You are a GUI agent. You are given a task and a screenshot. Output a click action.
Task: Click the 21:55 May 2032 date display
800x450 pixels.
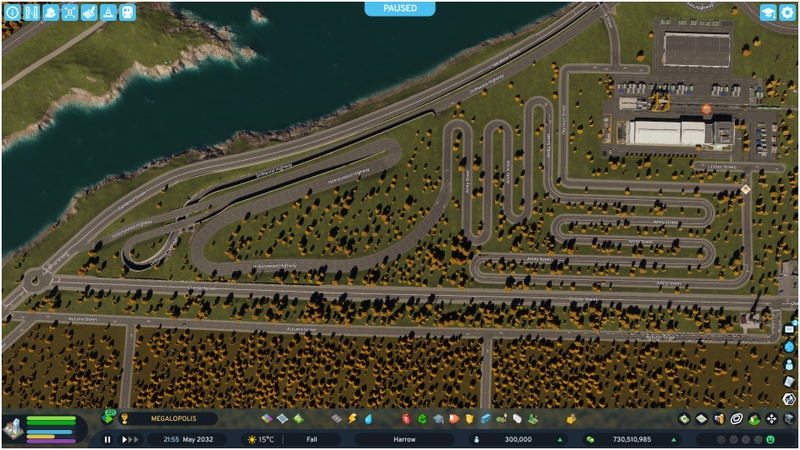coord(188,439)
